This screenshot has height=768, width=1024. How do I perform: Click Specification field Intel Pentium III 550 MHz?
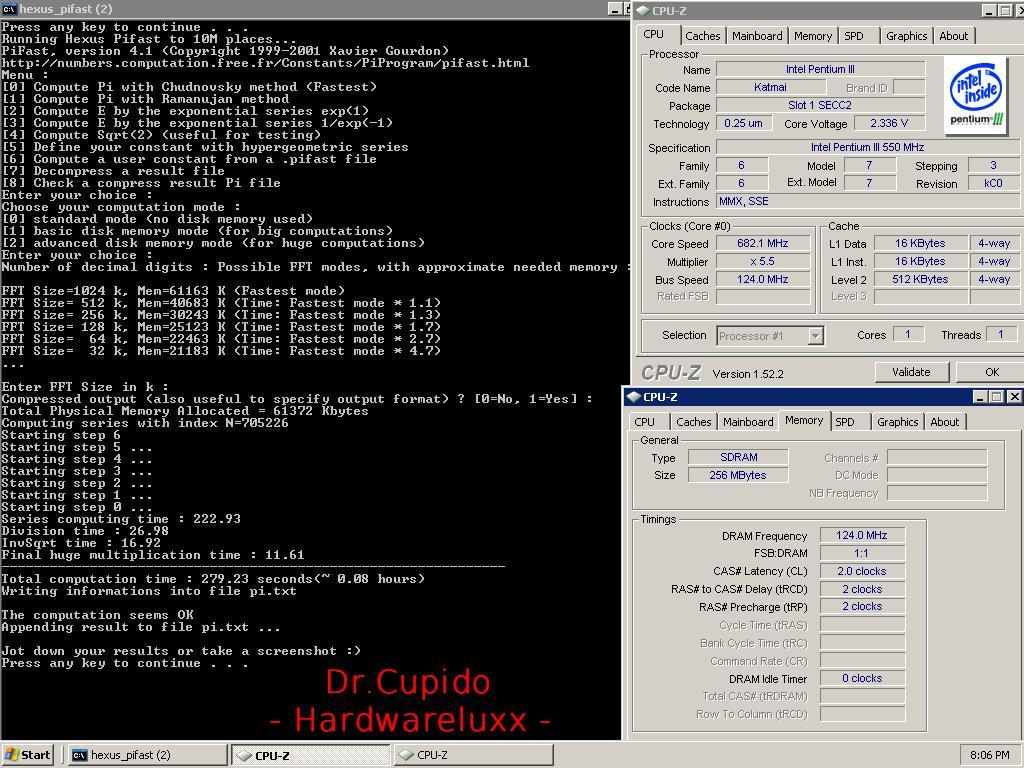tap(868, 148)
